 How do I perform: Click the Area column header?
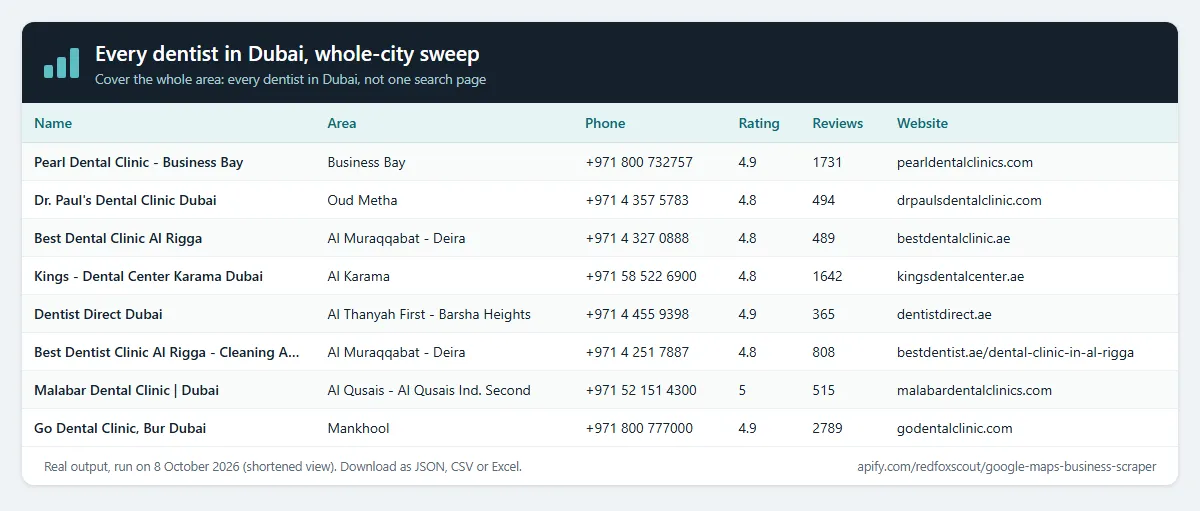[x=342, y=124]
